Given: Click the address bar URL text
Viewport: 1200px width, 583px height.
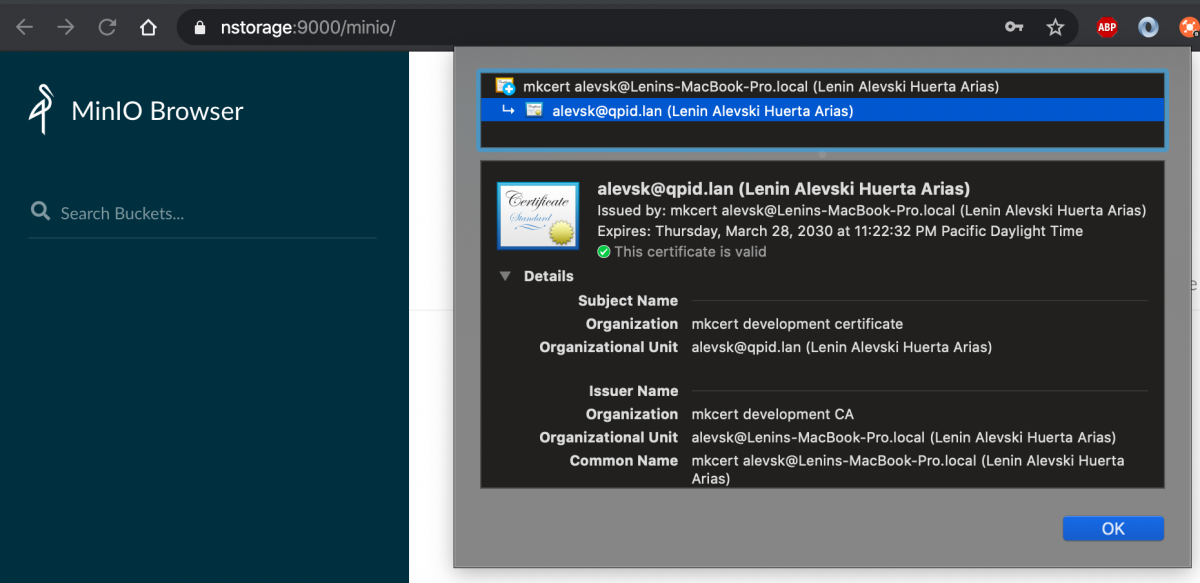Looking at the screenshot, I should 308,27.
